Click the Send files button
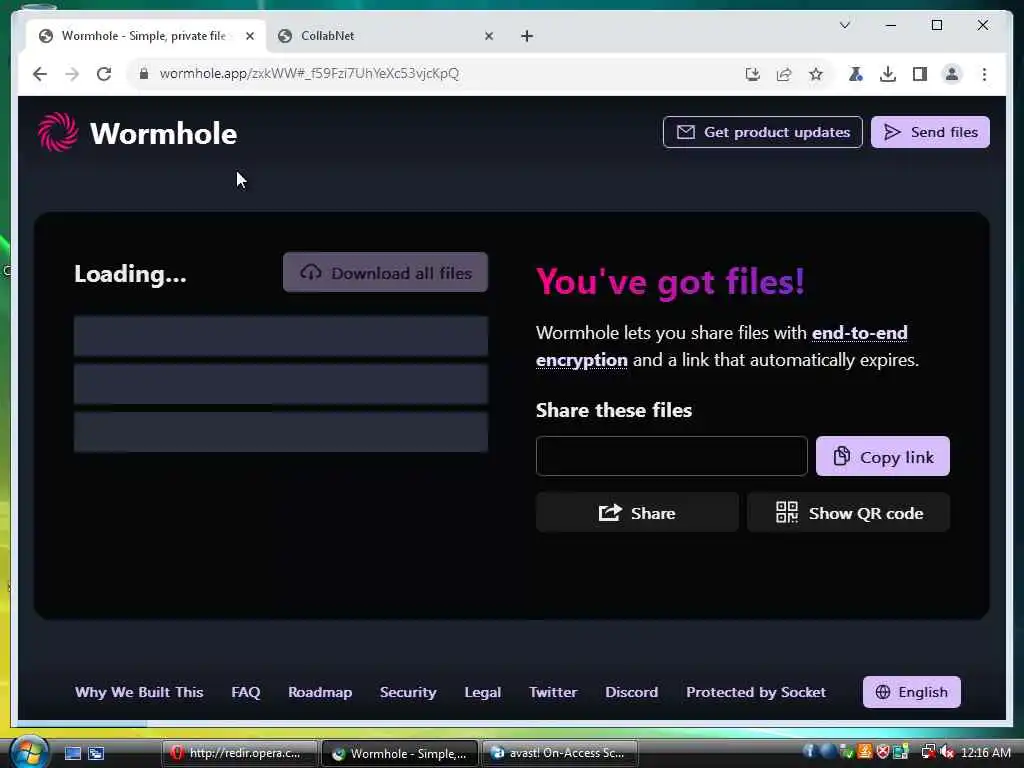 coord(930,132)
